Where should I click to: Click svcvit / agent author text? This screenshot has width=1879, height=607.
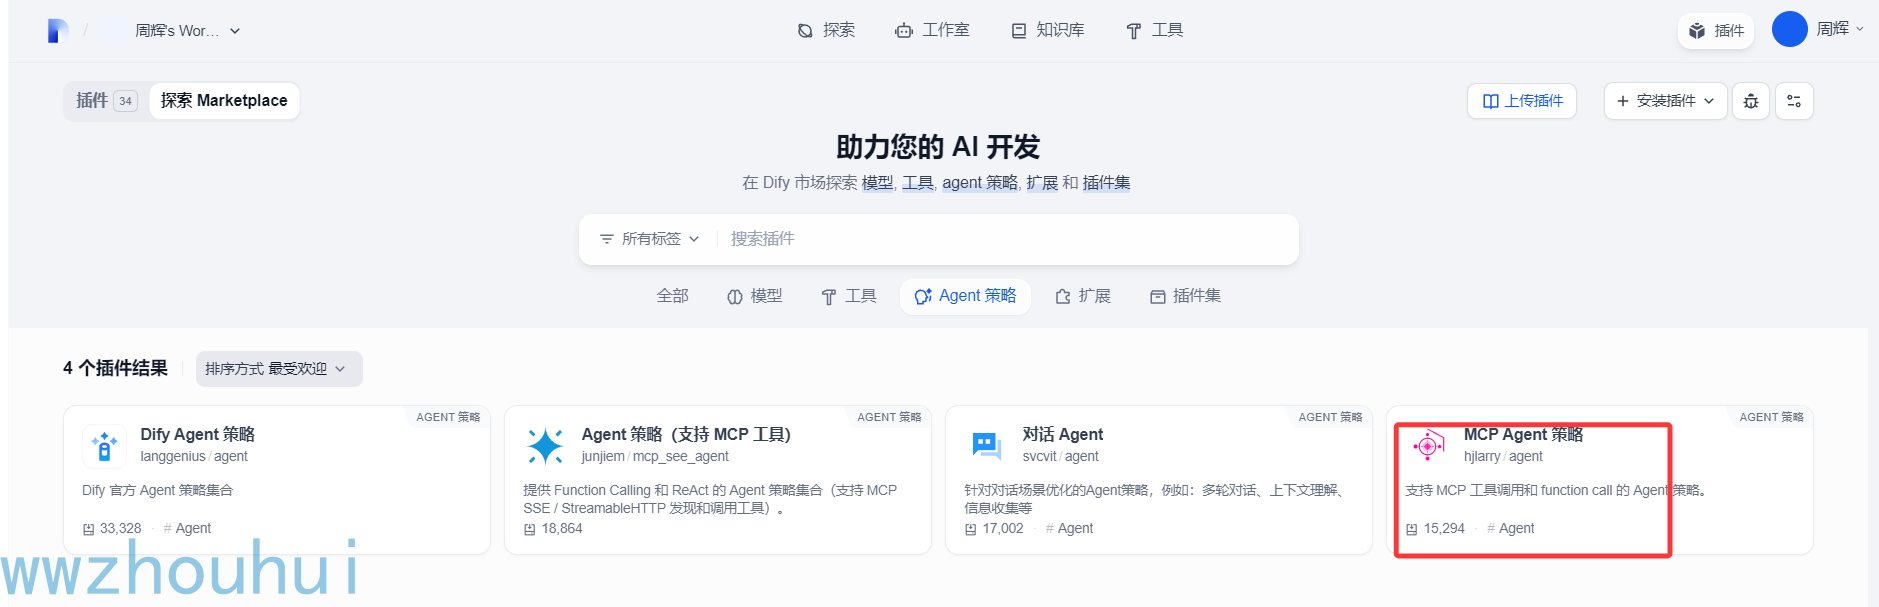pos(1060,456)
